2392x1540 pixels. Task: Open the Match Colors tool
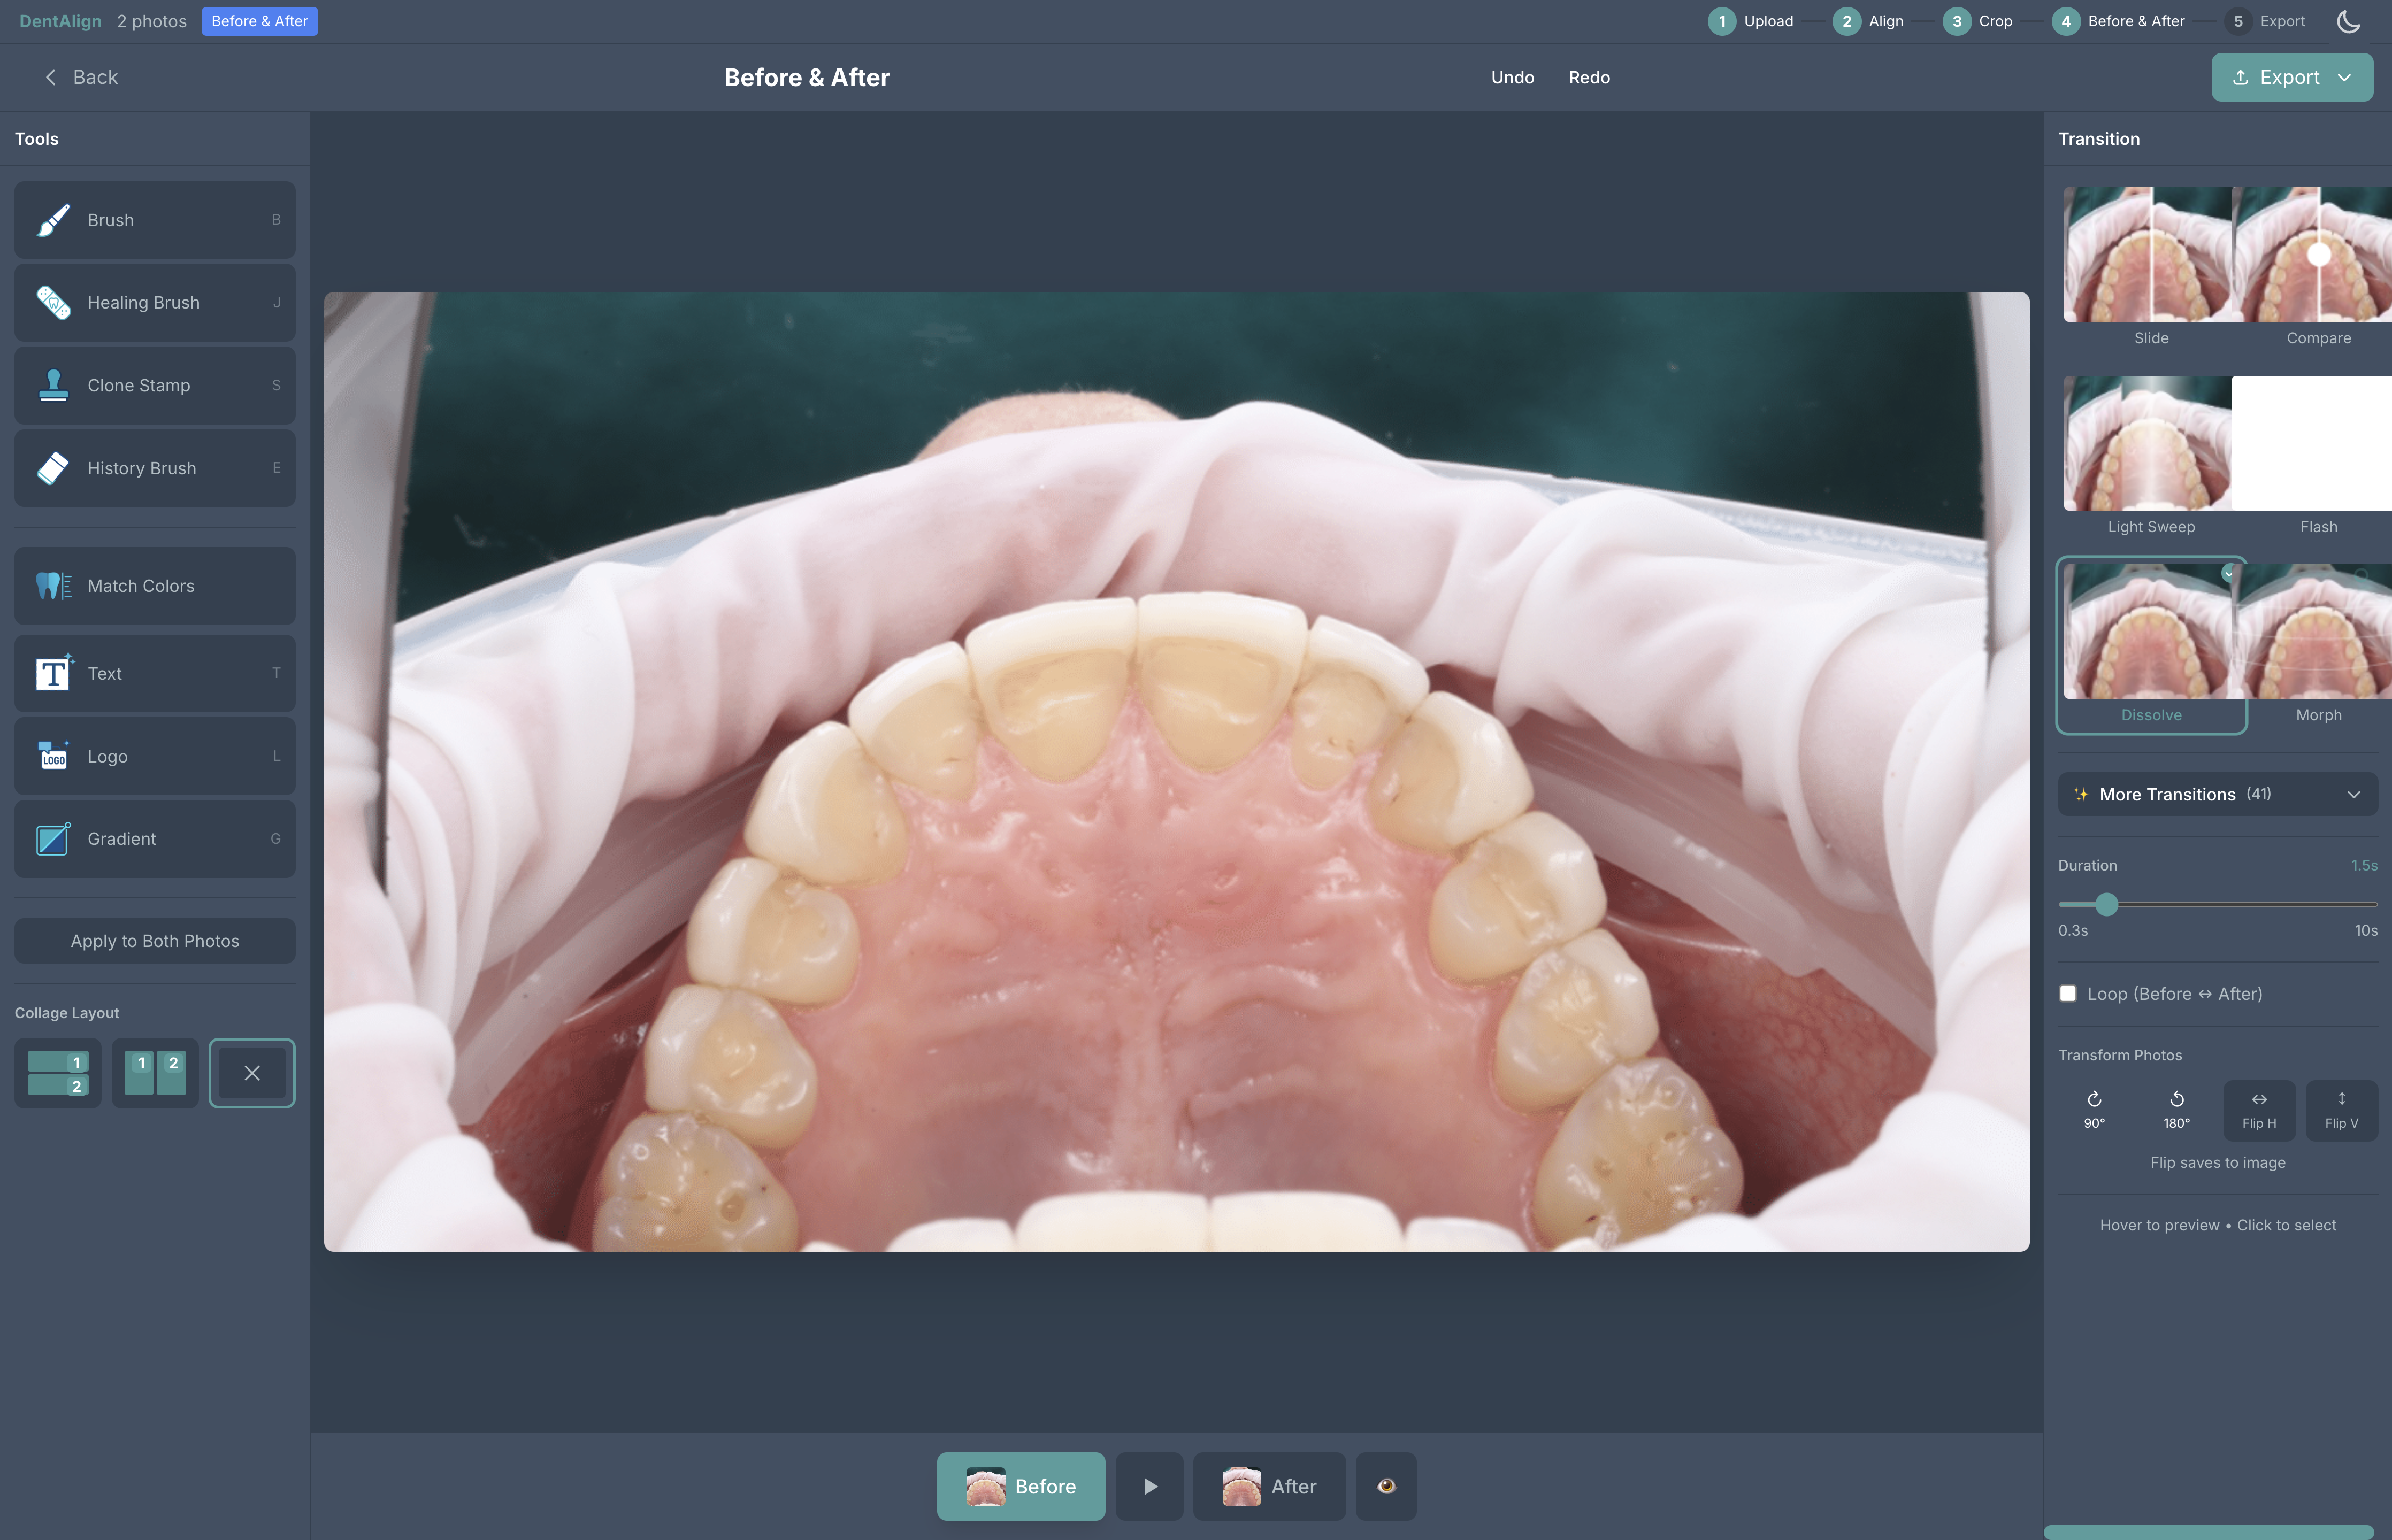click(x=154, y=586)
